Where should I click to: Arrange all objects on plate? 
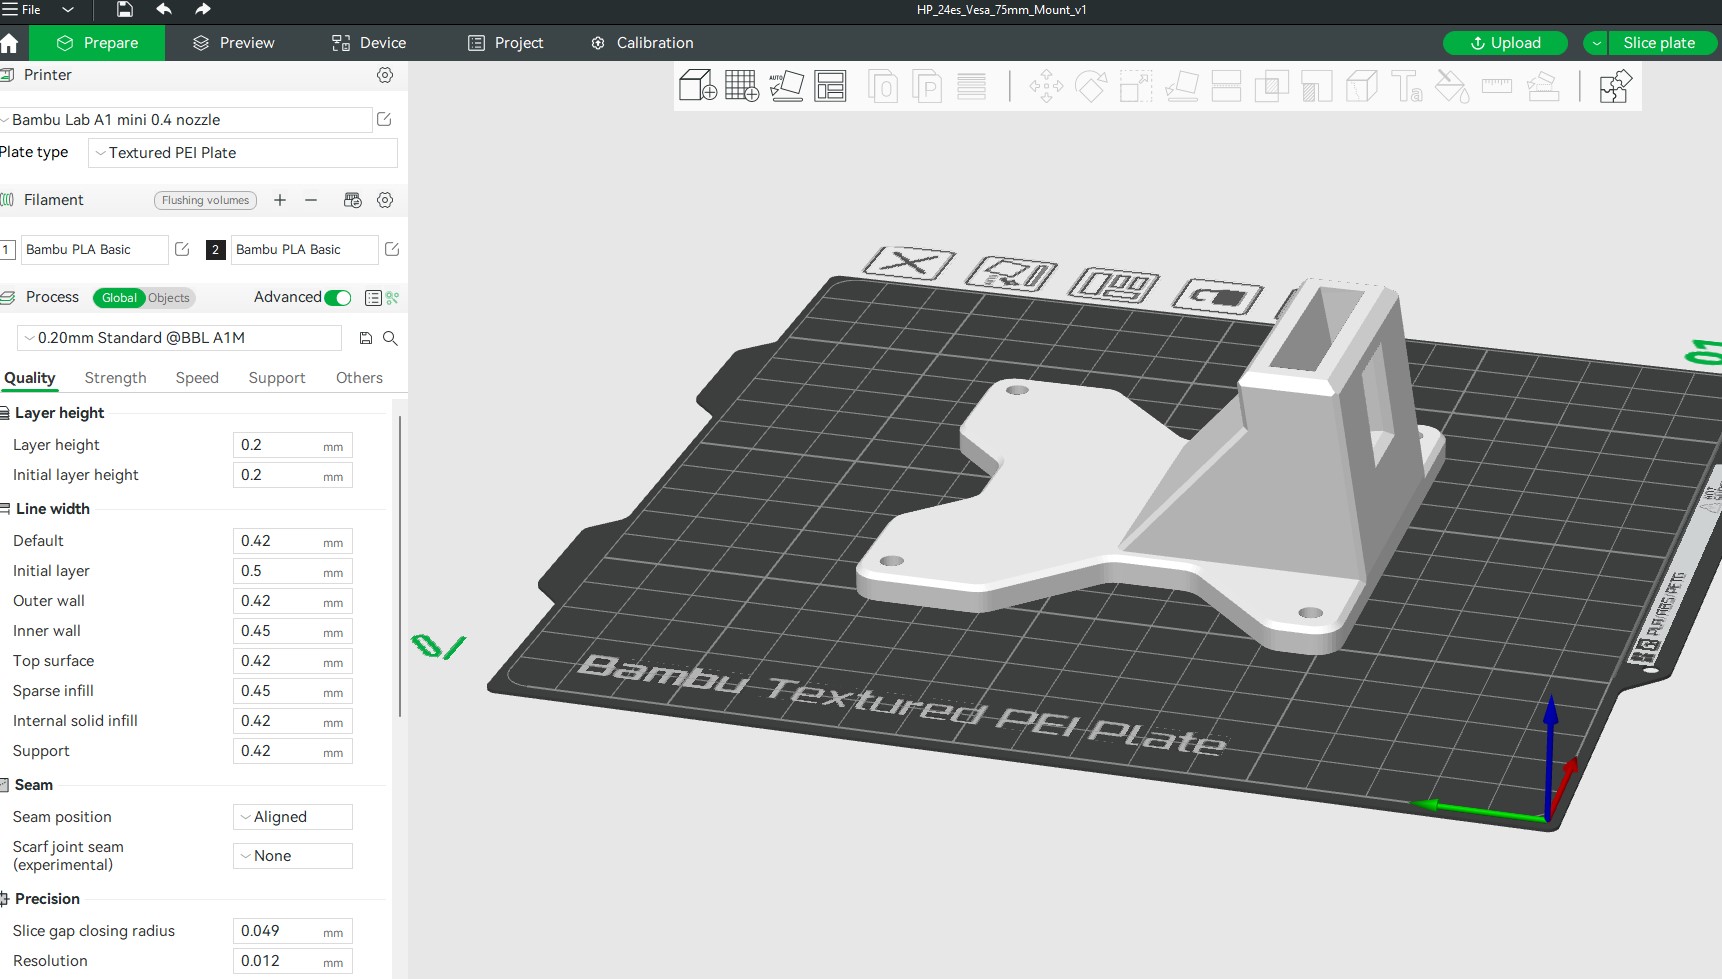(830, 87)
